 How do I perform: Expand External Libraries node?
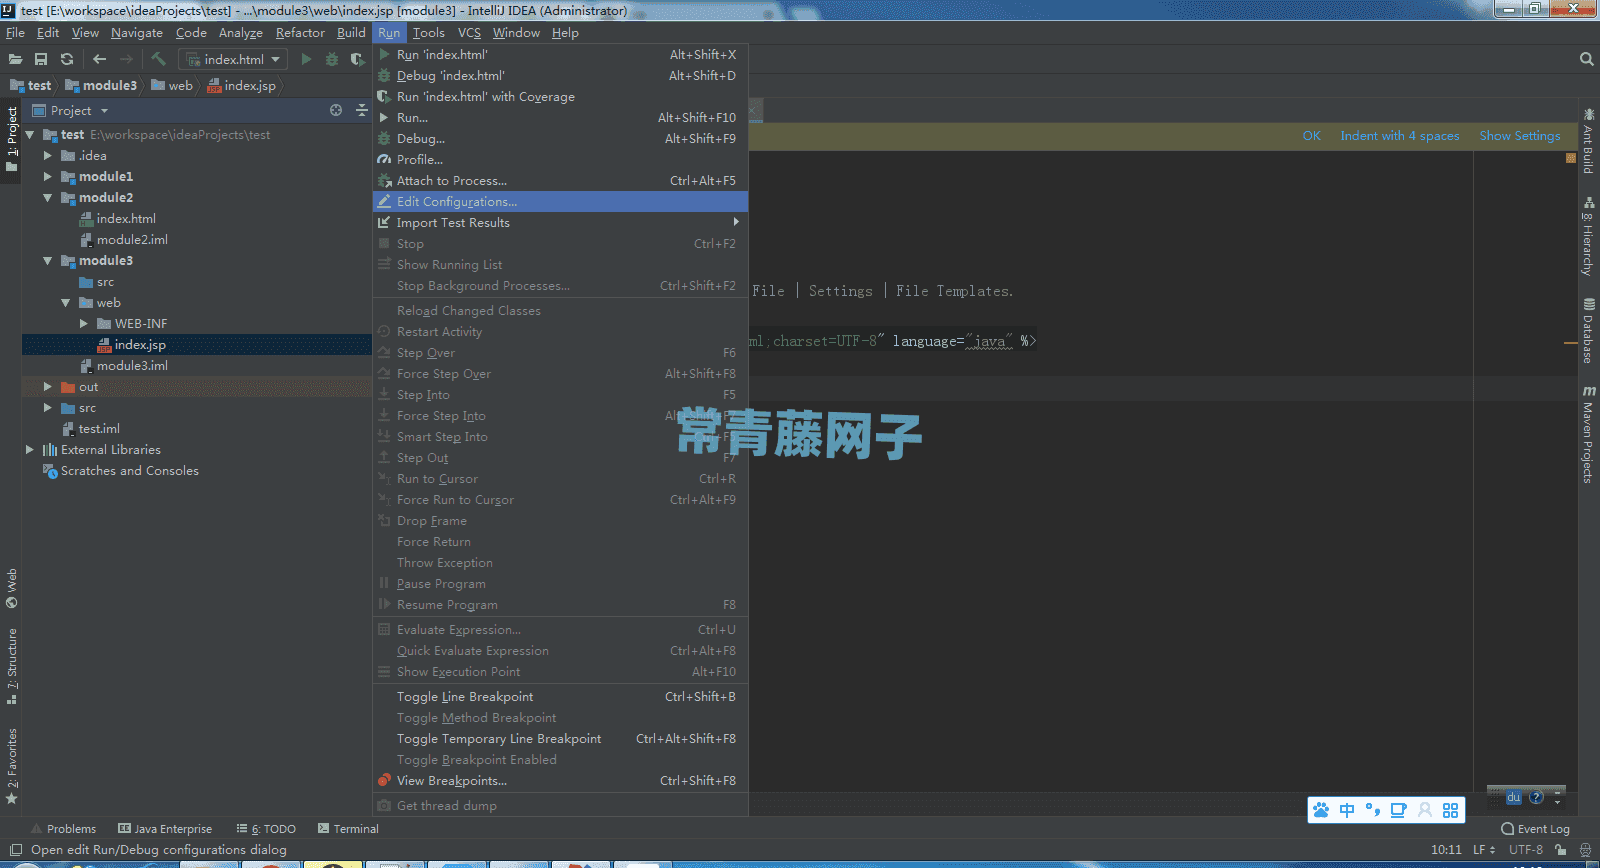[x=29, y=449]
